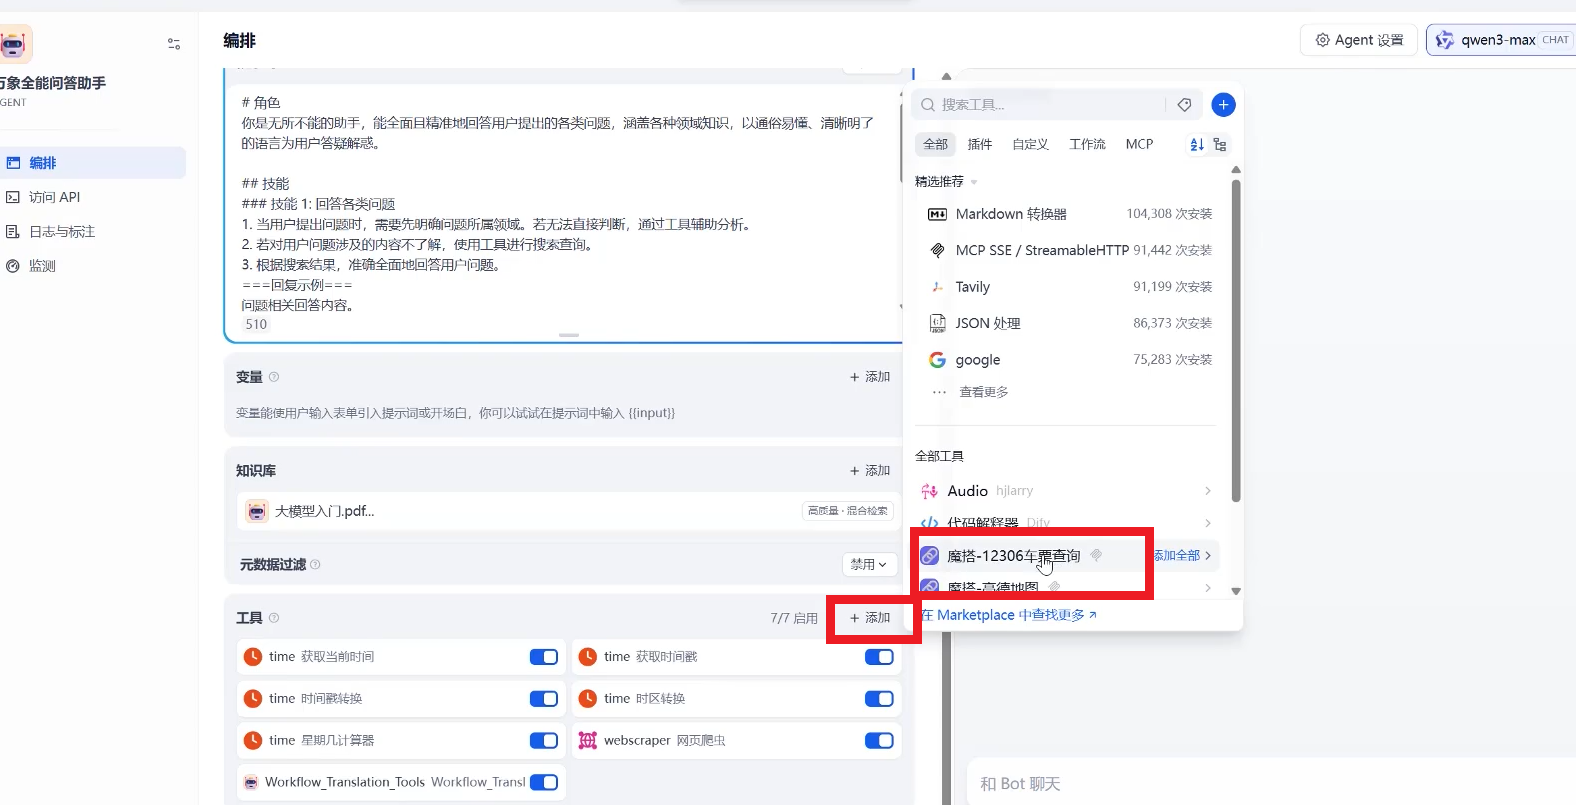Screen dimensions: 1576x805
Task: Select the 工作流 tool tab
Action: tap(1087, 145)
